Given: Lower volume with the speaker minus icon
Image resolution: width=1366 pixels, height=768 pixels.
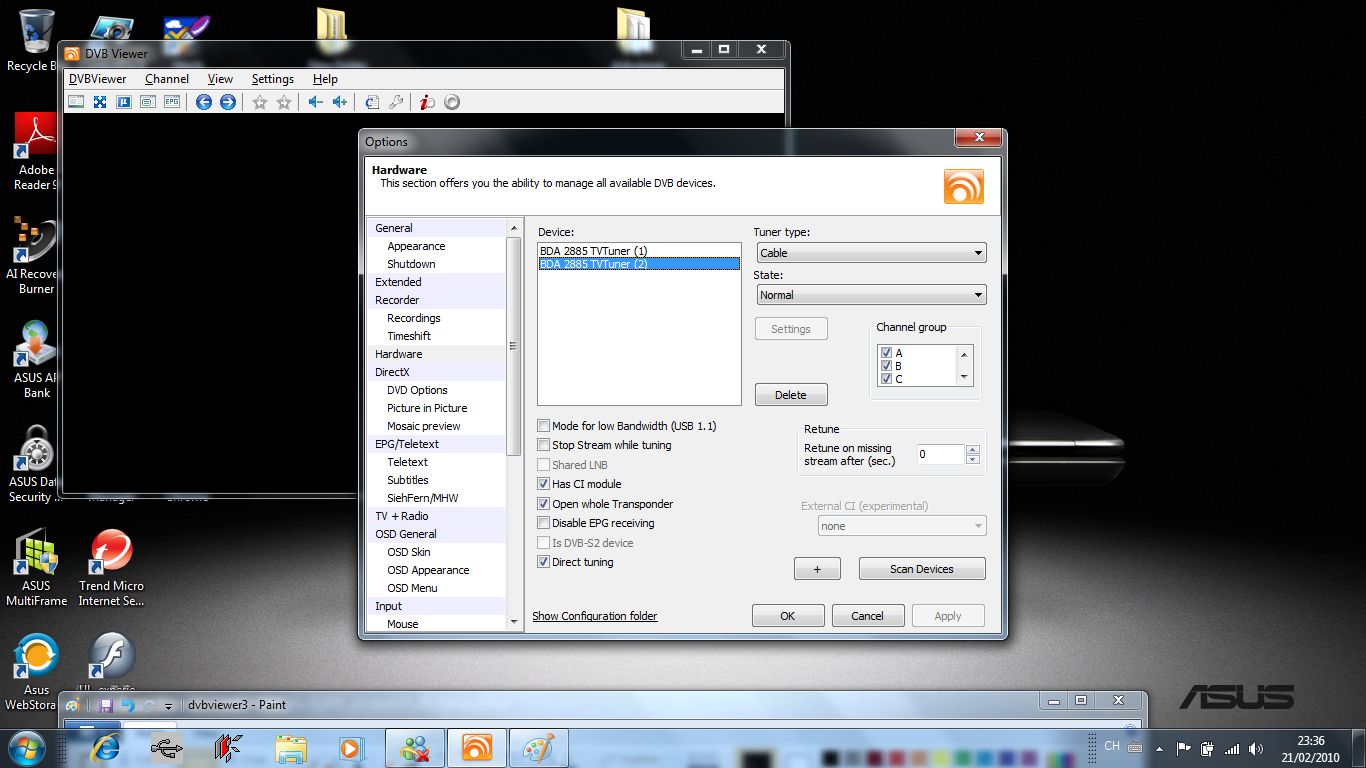Looking at the screenshot, I should click(x=316, y=102).
